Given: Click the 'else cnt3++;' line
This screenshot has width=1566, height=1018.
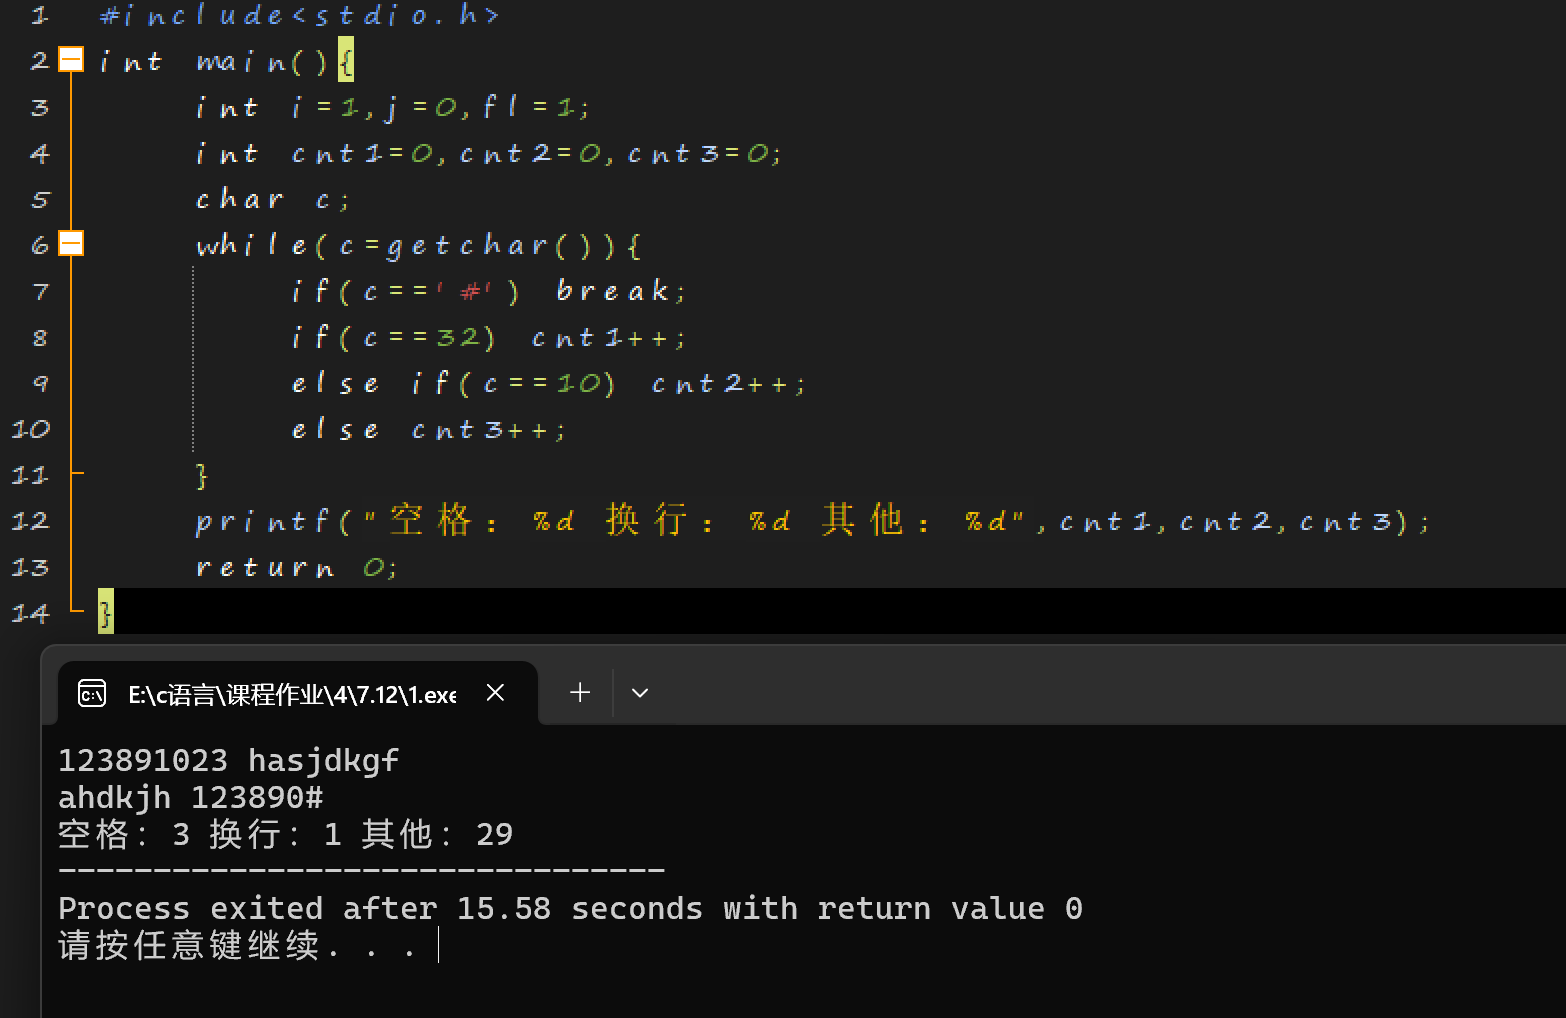Looking at the screenshot, I should [429, 430].
